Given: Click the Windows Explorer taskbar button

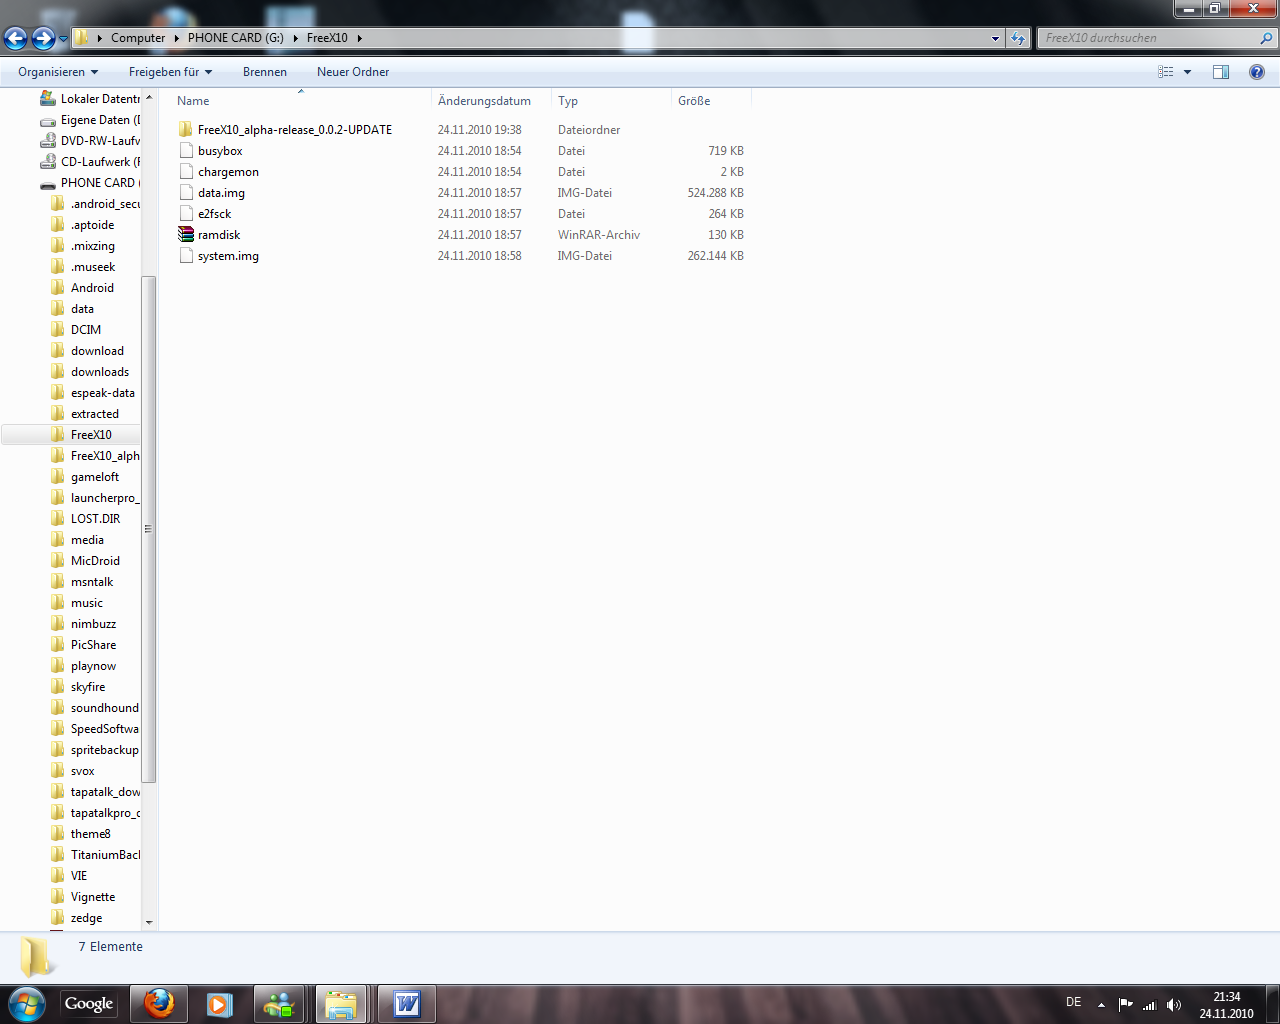Looking at the screenshot, I should point(341,1004).
